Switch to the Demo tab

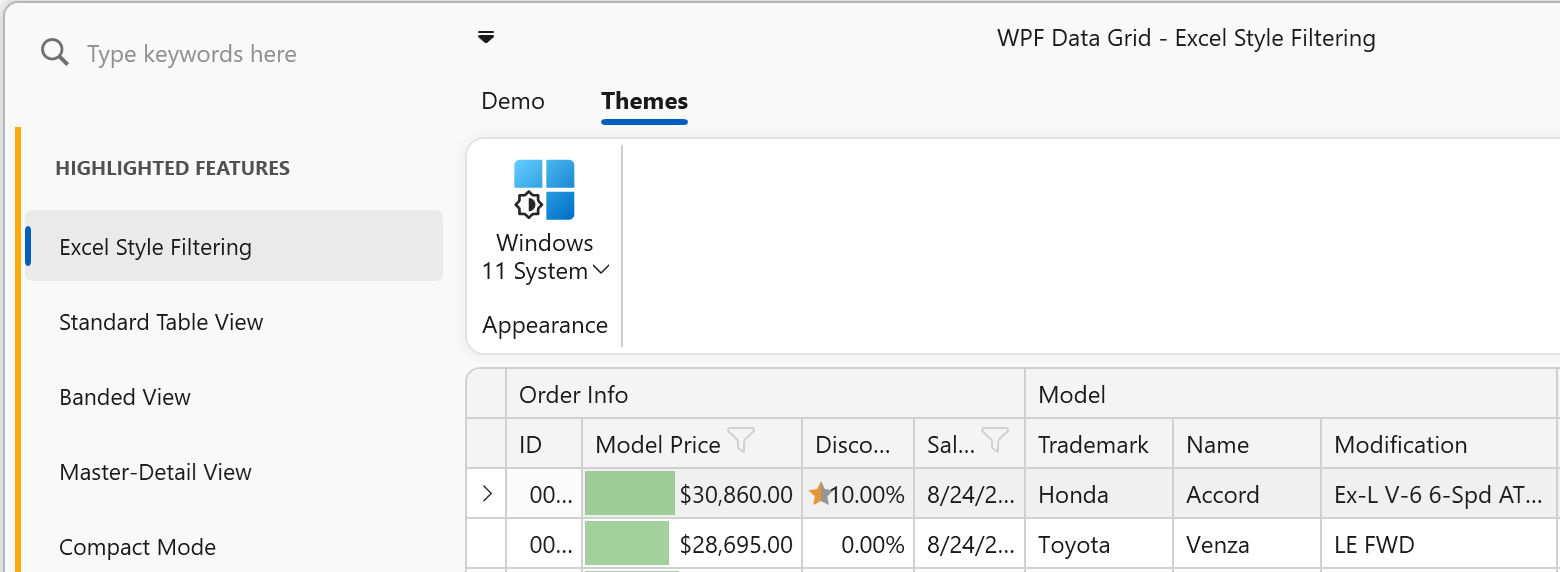(513, 101)
